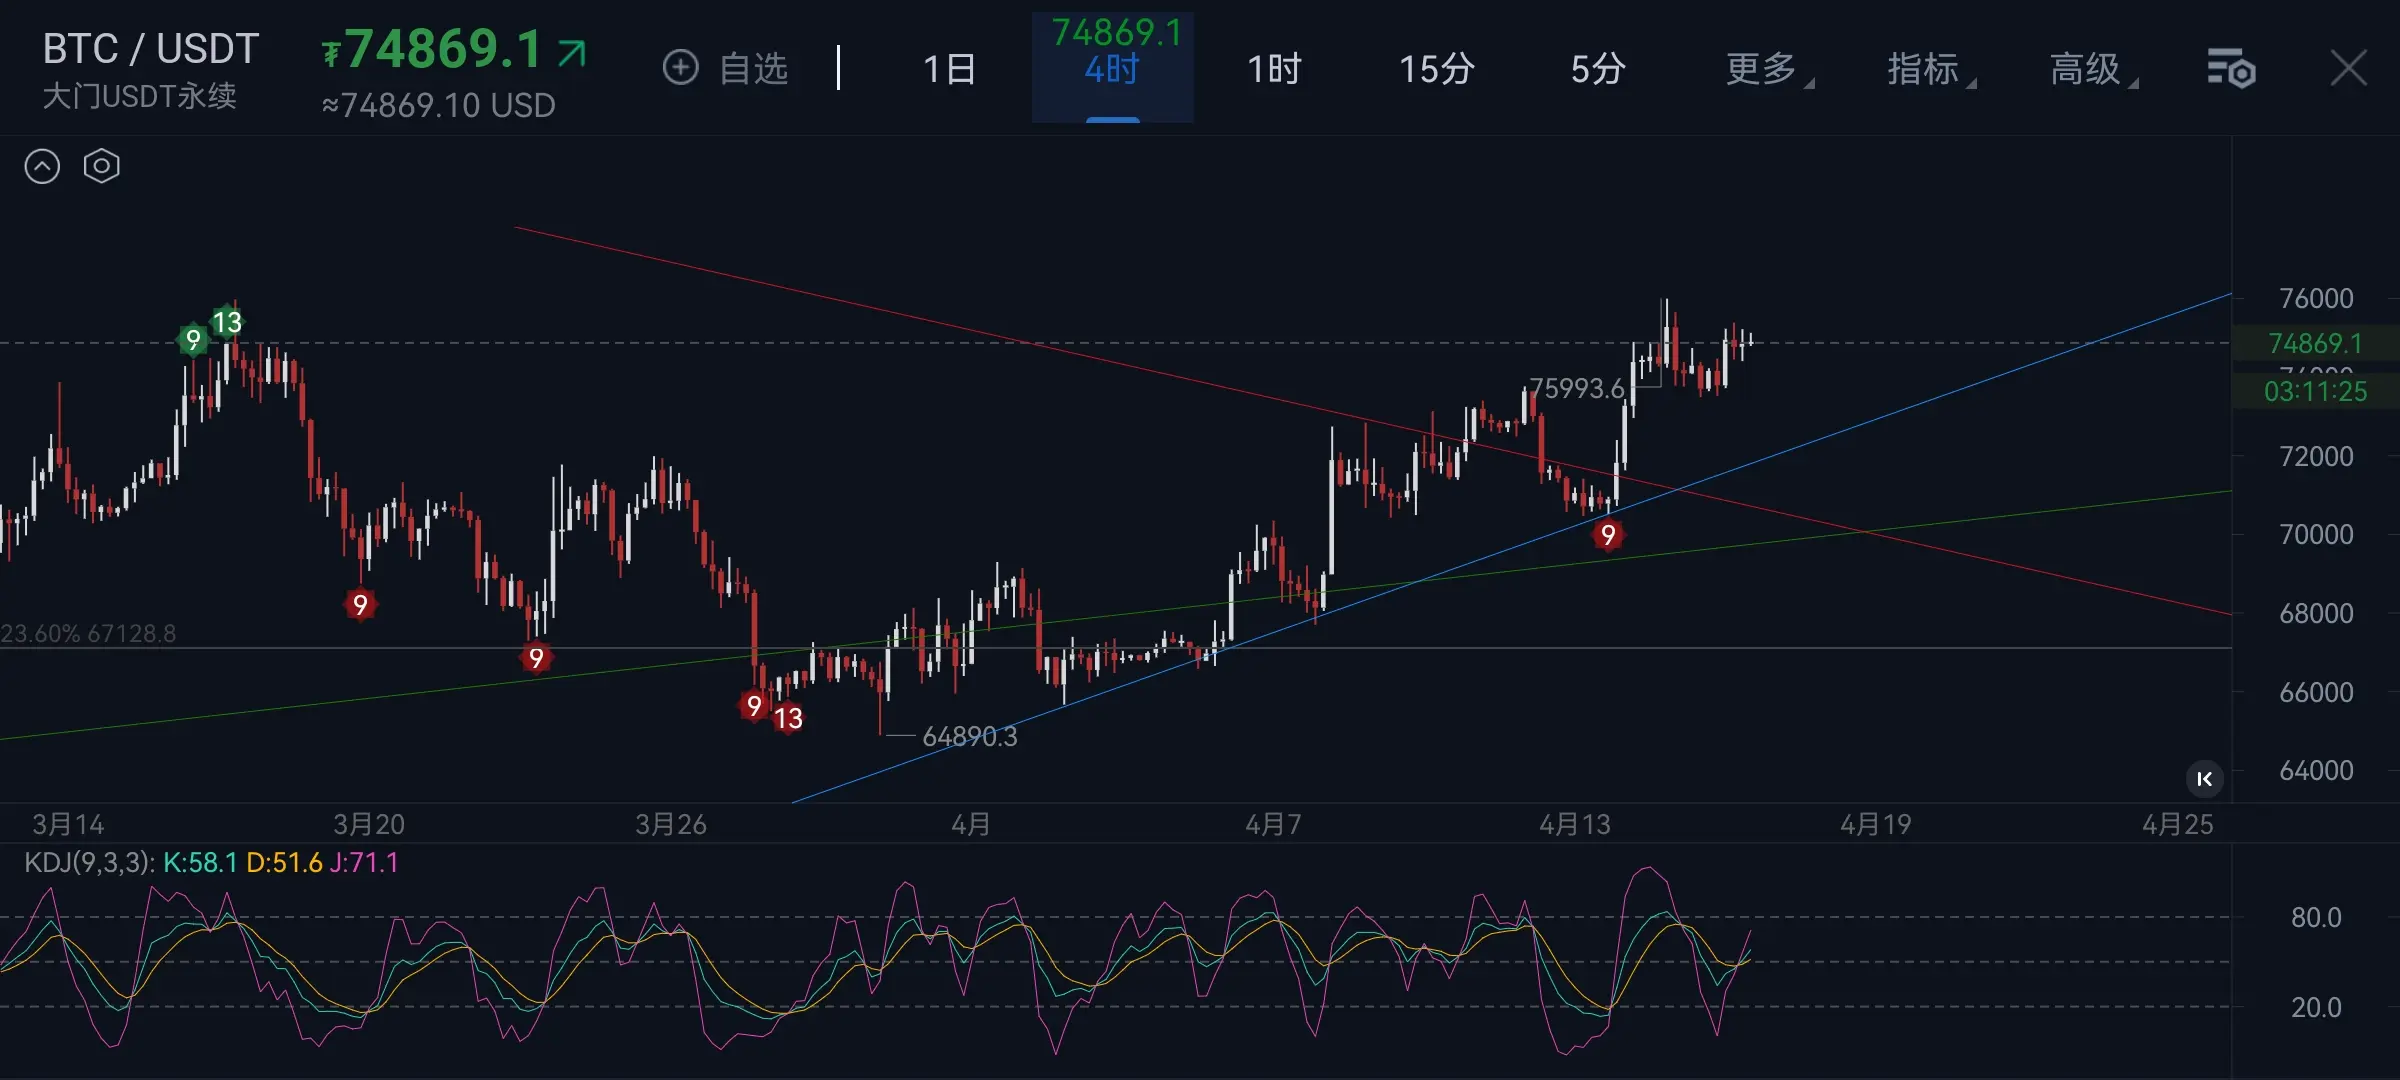Screen dimensions: 2400x1080
Task: Click the BTC / USDT pair title
Action: click(151, 49)
